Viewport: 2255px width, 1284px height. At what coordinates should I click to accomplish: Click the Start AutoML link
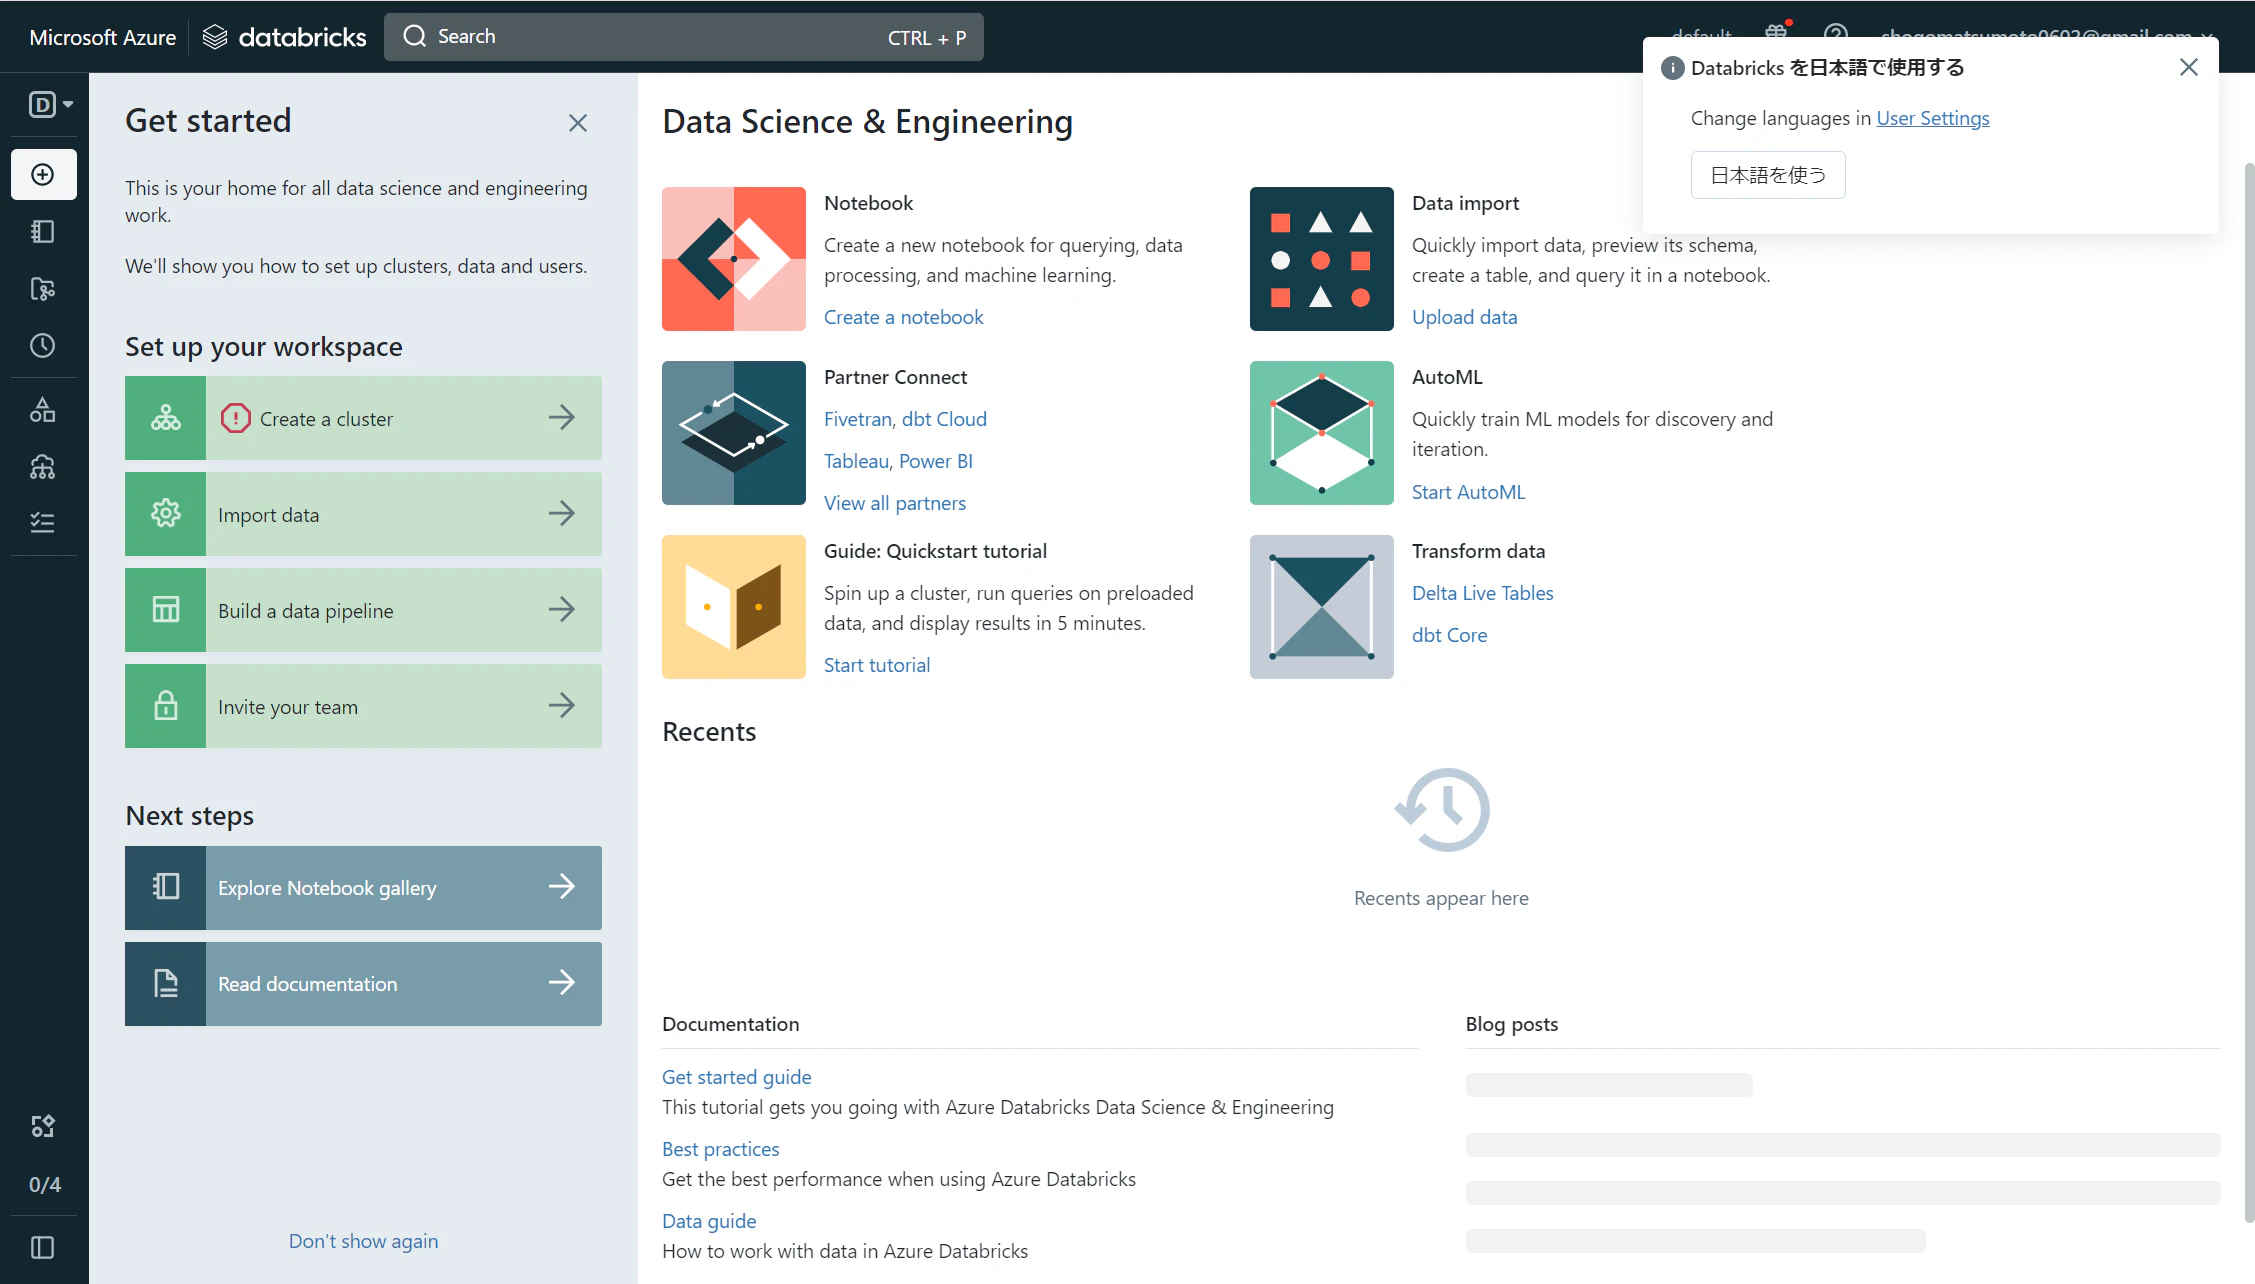[x=1469, y=492]
